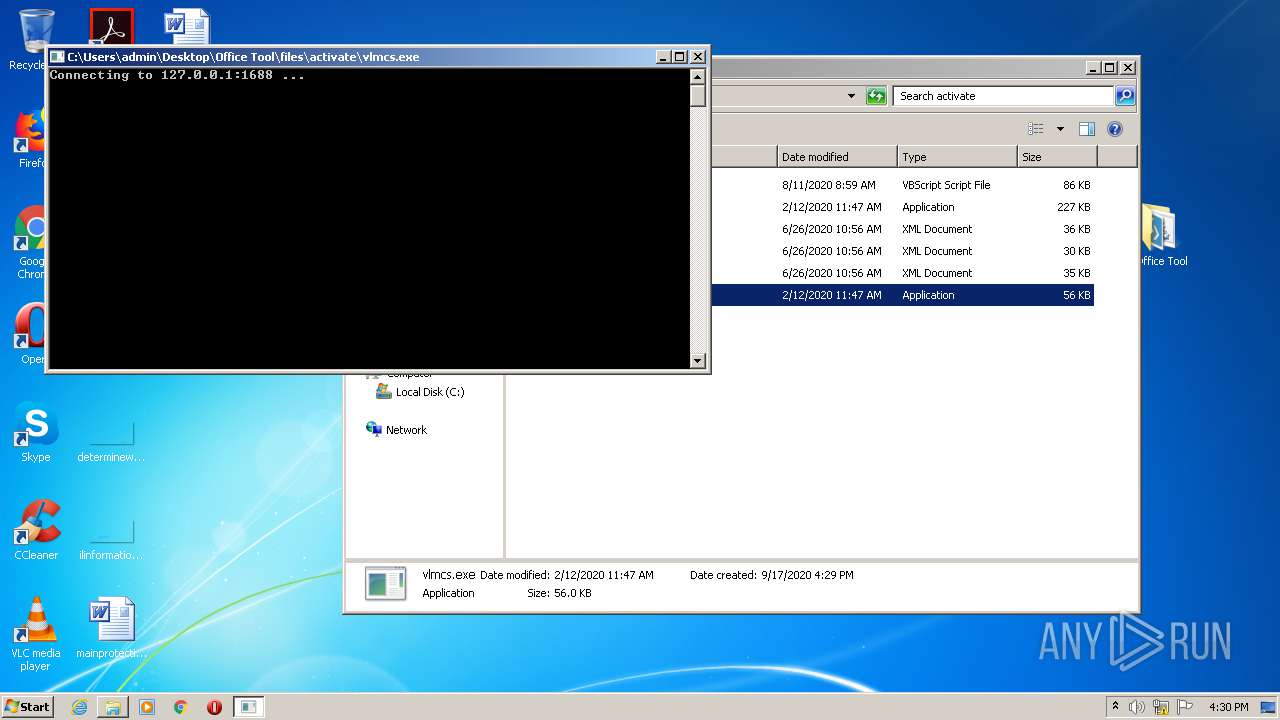Open the view options dropdown arrow
The height and width of the screenshot is (720, 1280).
pos(1060,129)
